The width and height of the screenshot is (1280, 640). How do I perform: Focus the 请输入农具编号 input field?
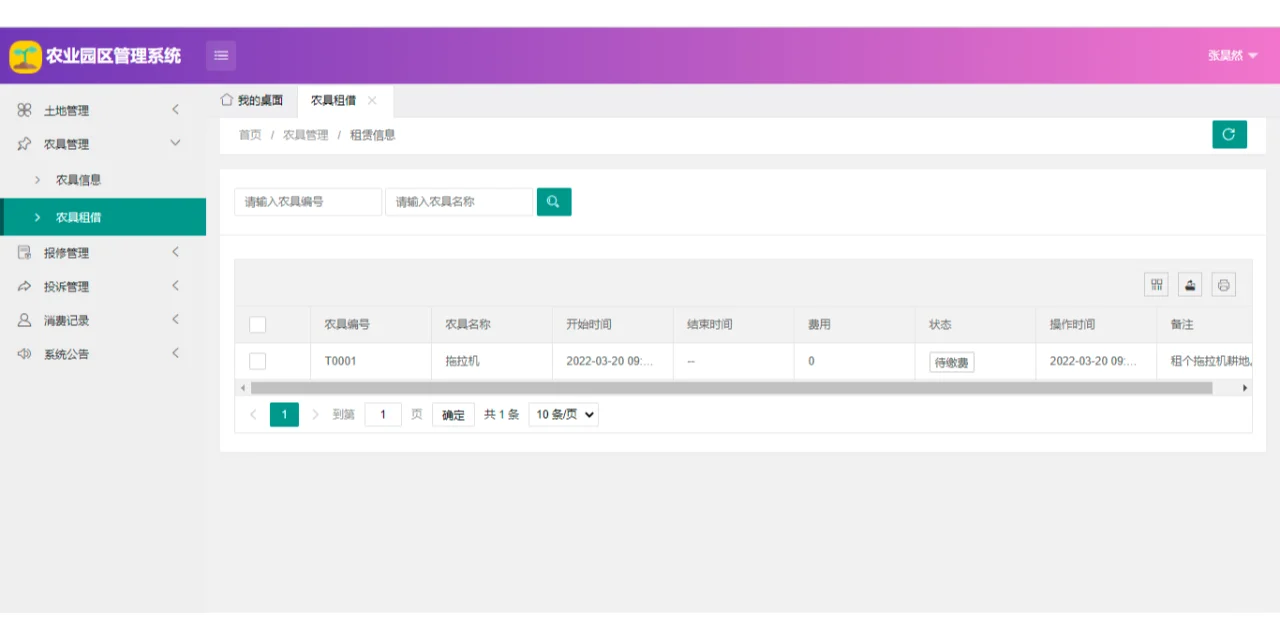click(x=308, y=201)
